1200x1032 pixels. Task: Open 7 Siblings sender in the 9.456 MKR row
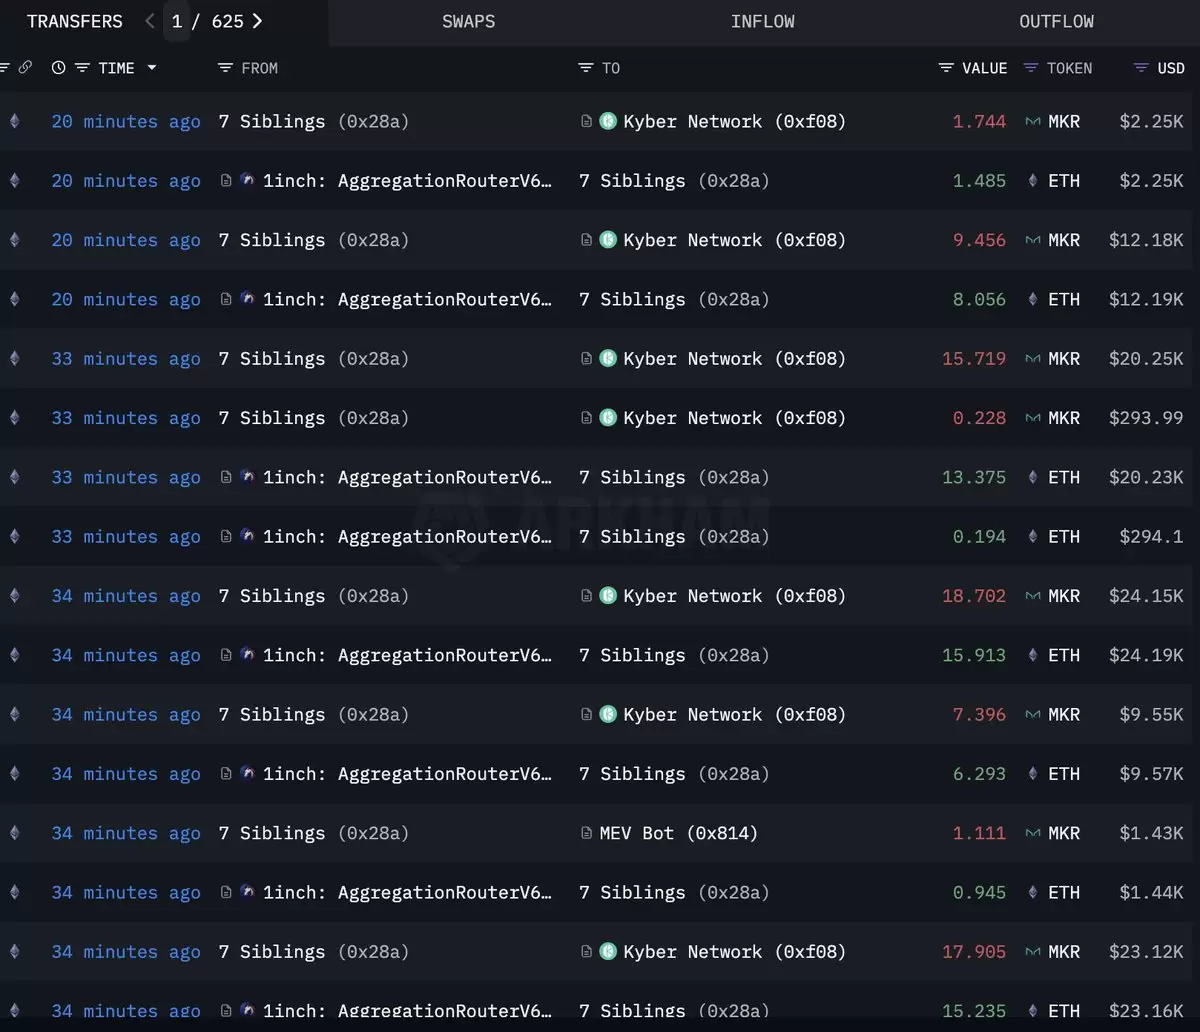click(314, 241)
